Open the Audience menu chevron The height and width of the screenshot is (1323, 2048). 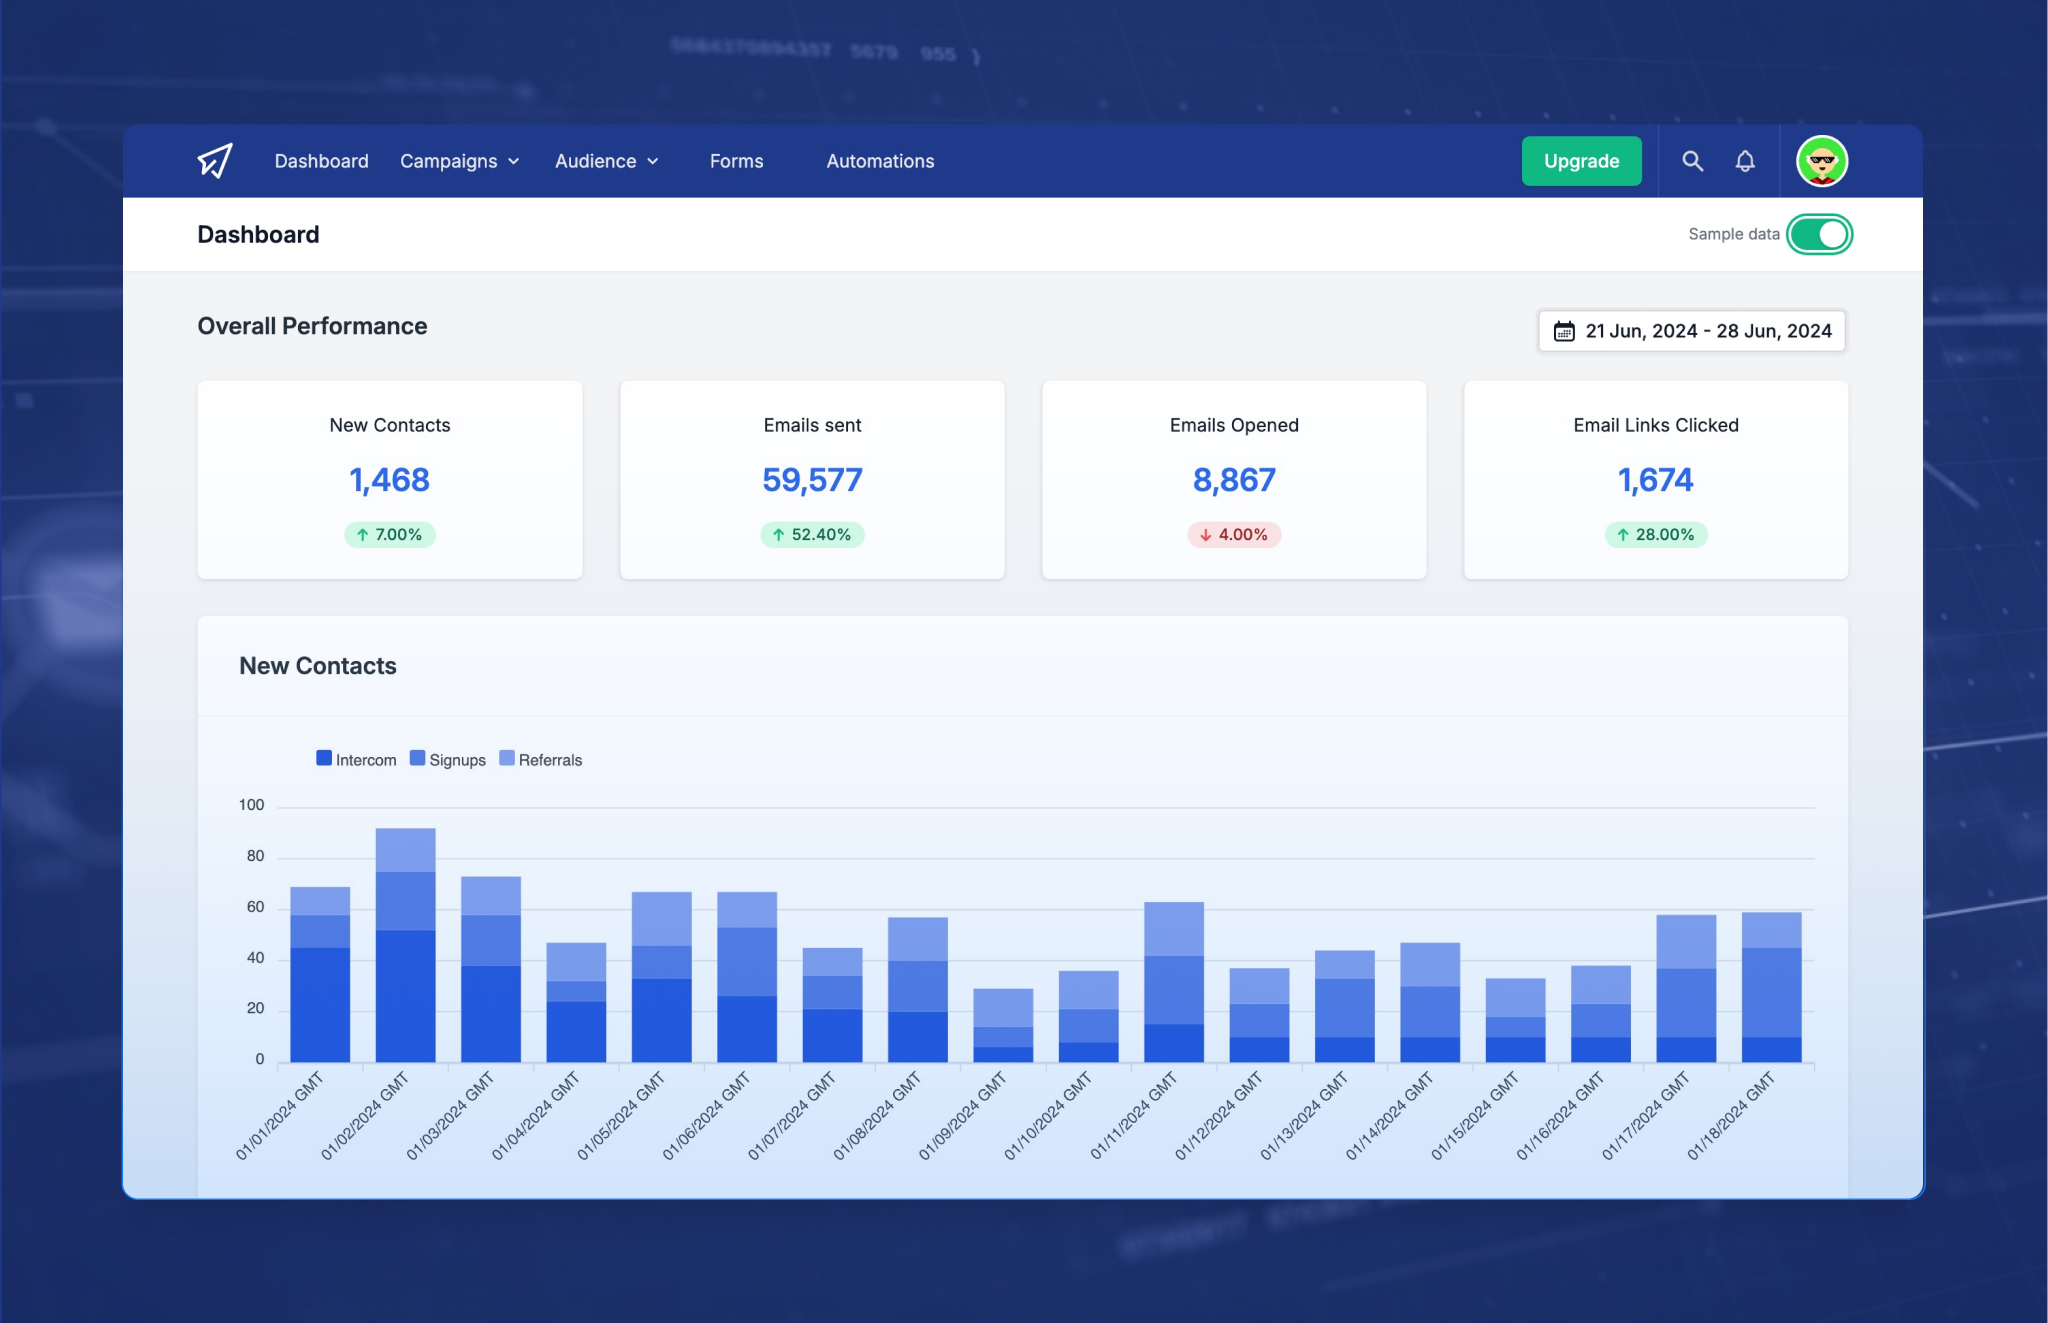655,161
